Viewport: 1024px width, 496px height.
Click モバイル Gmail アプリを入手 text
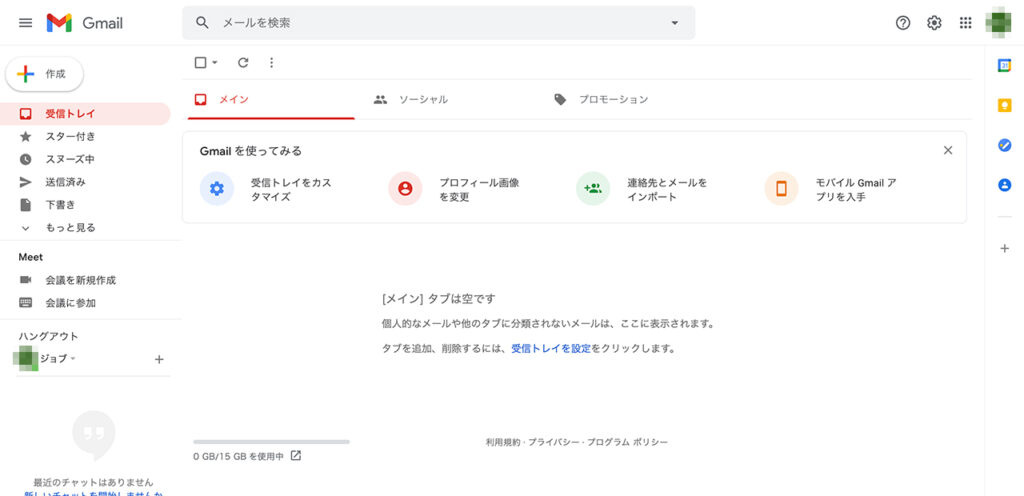[x=856, y=190]
